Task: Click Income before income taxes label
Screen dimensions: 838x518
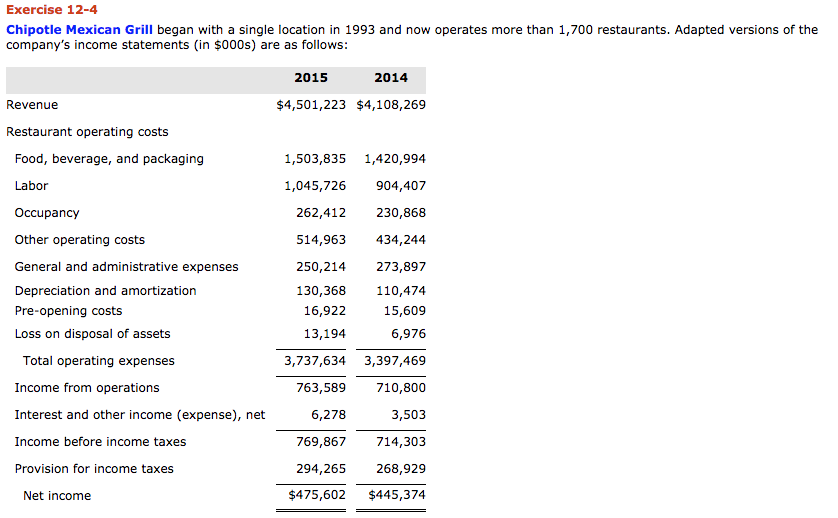Action: 100,442
